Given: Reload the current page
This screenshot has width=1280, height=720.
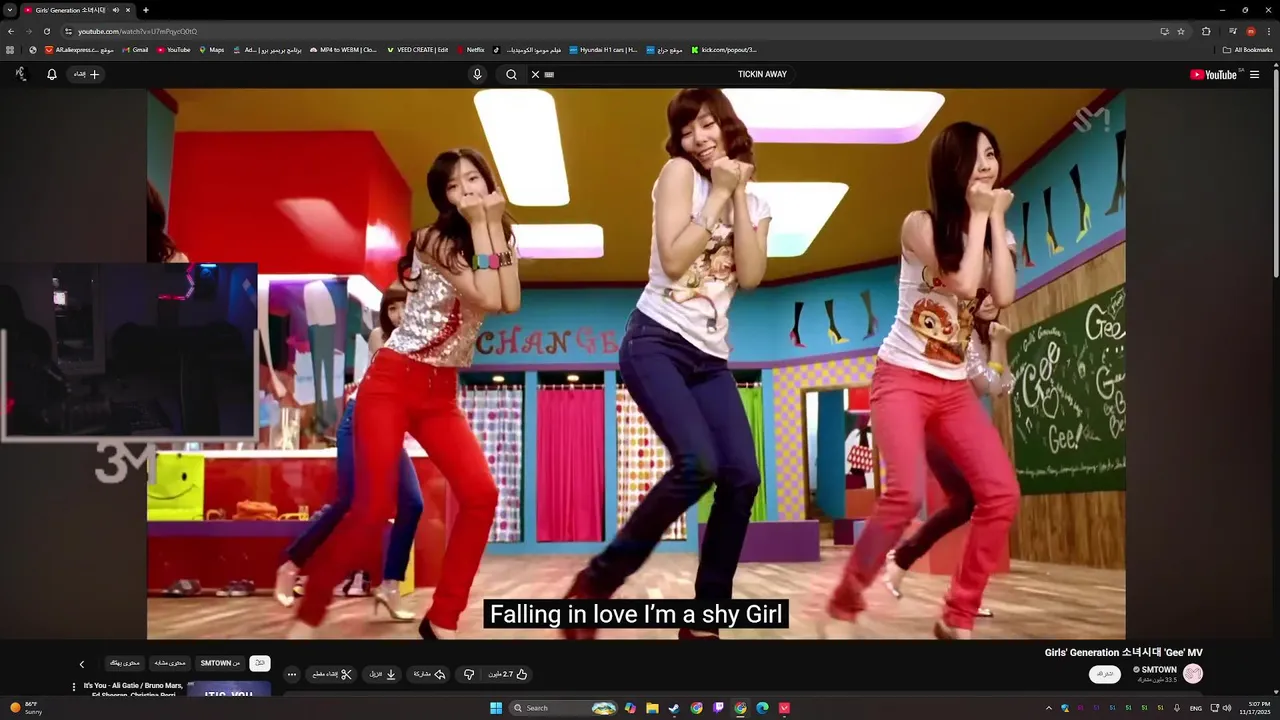Looking at the screenshot, I should click(x=46, y=31).
